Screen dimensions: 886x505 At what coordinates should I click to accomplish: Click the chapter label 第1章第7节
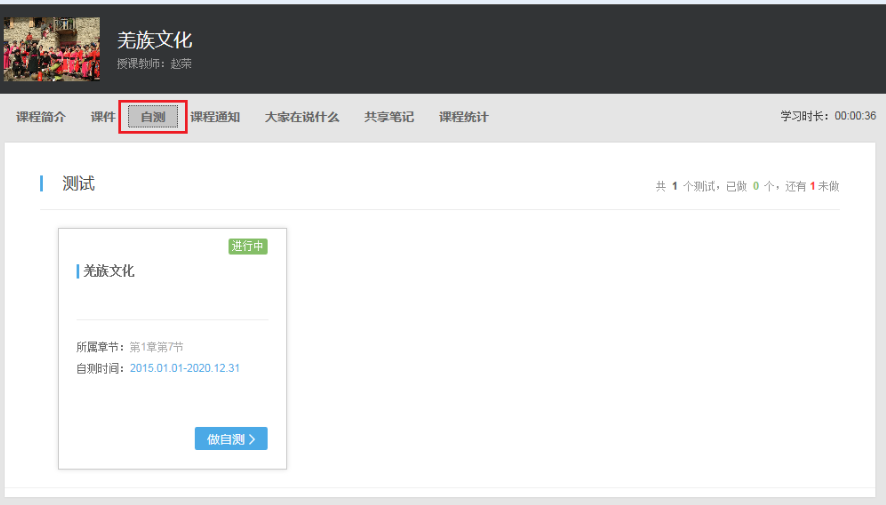pos(156,347)
